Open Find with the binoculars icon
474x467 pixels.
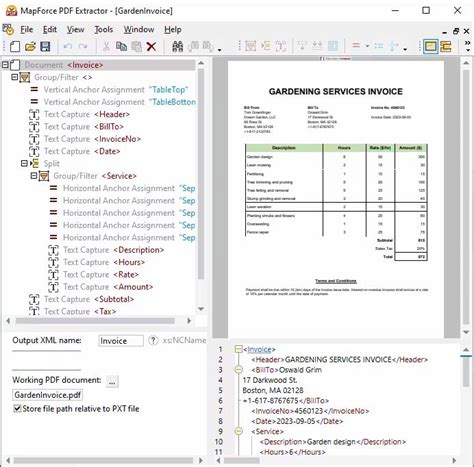pyautogui.click(x=178, y=46)
